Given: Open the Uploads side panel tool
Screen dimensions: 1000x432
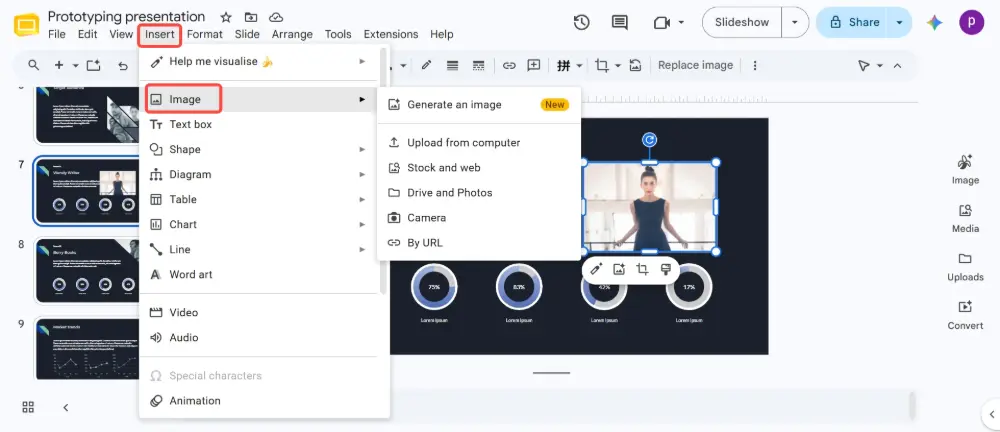Looking at the screenshot, I should [x=965, y=267].
